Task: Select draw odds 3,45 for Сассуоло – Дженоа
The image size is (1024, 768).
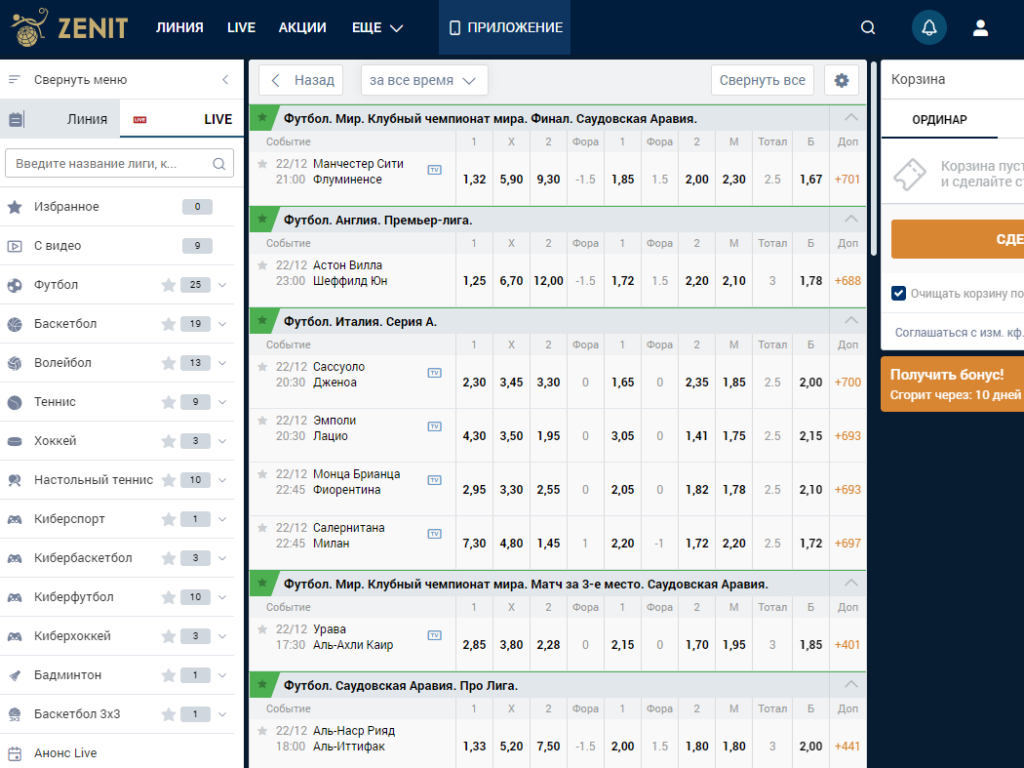Action: pos(511,383)
